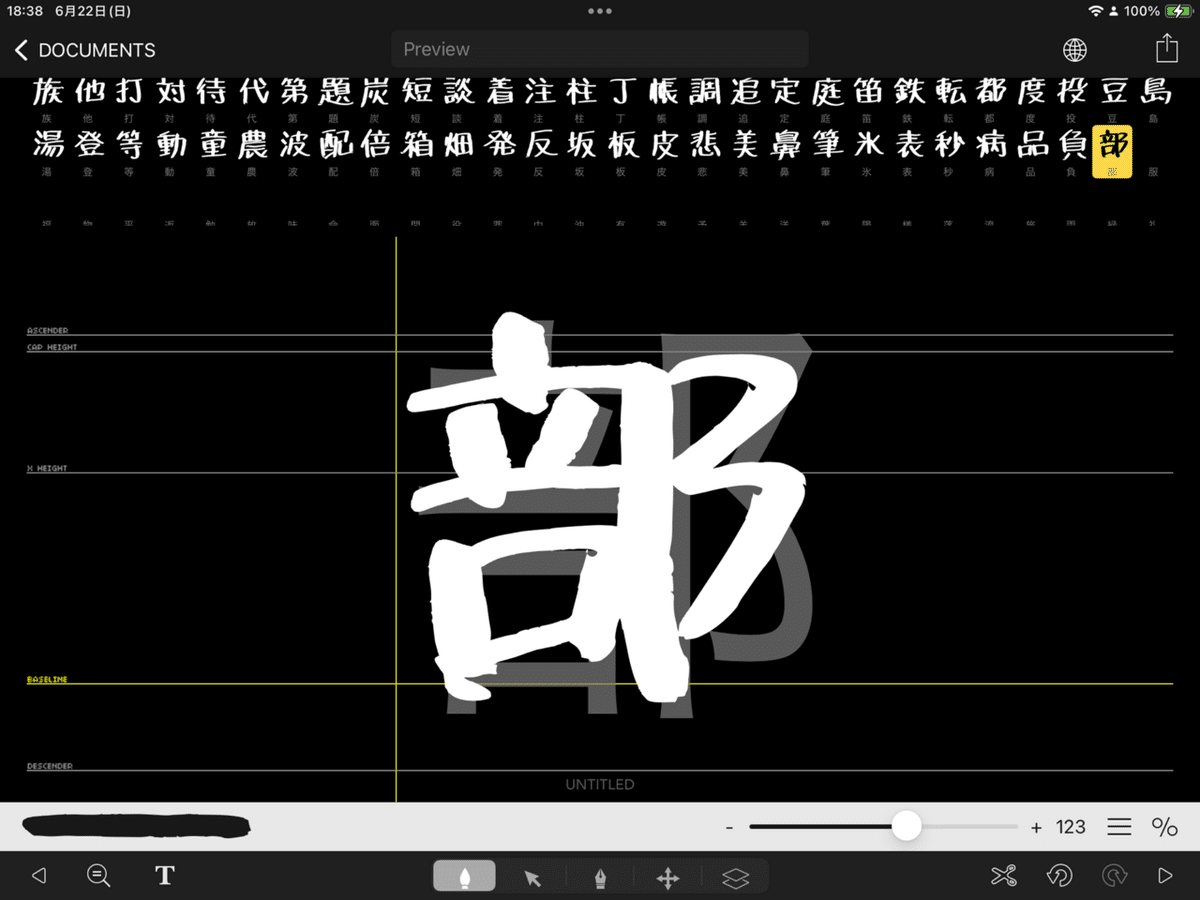
Task: Open the Layers tool
Action: [737, 876]
